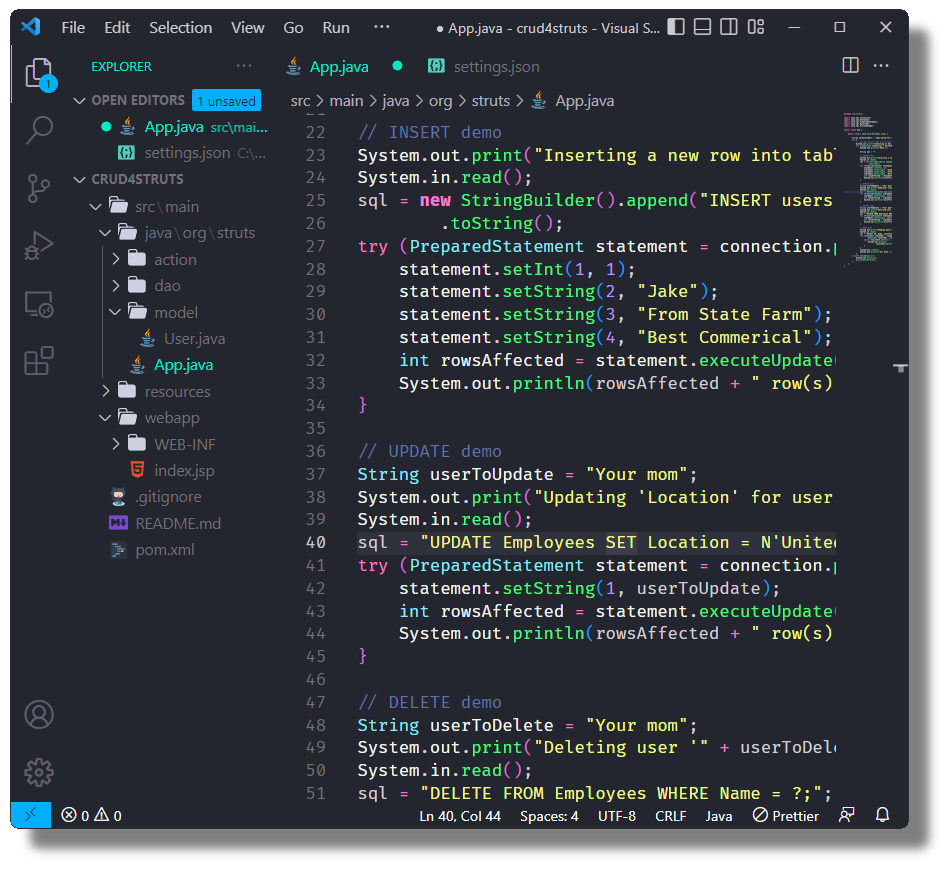Open the Remote Explorer icon
This screenshot has width=950, height=870.
tap(39, 304)
